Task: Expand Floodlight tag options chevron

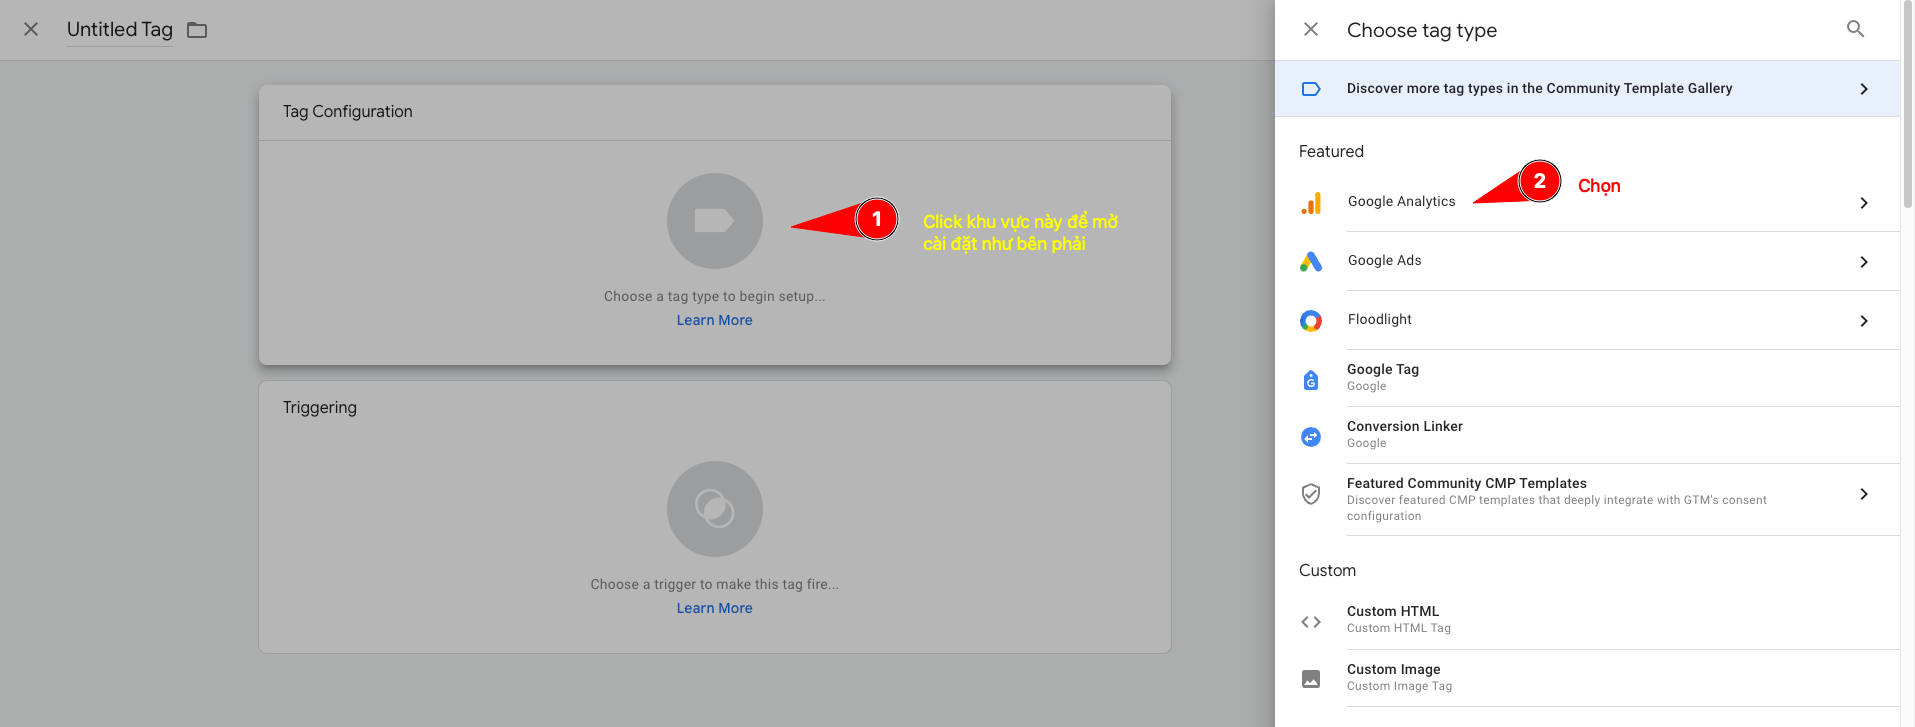Action: coord(1863,321)
